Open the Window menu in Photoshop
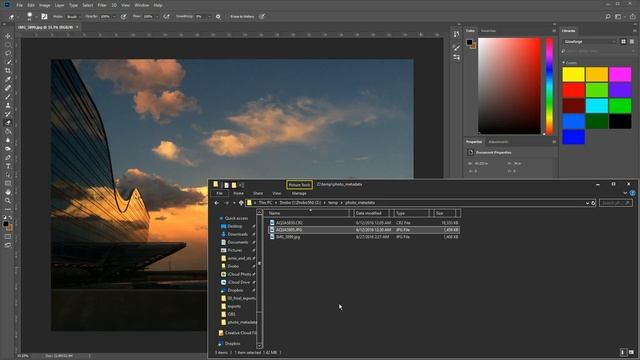The image size is (640, 360). pyautogui.click(x=142, y=5)
